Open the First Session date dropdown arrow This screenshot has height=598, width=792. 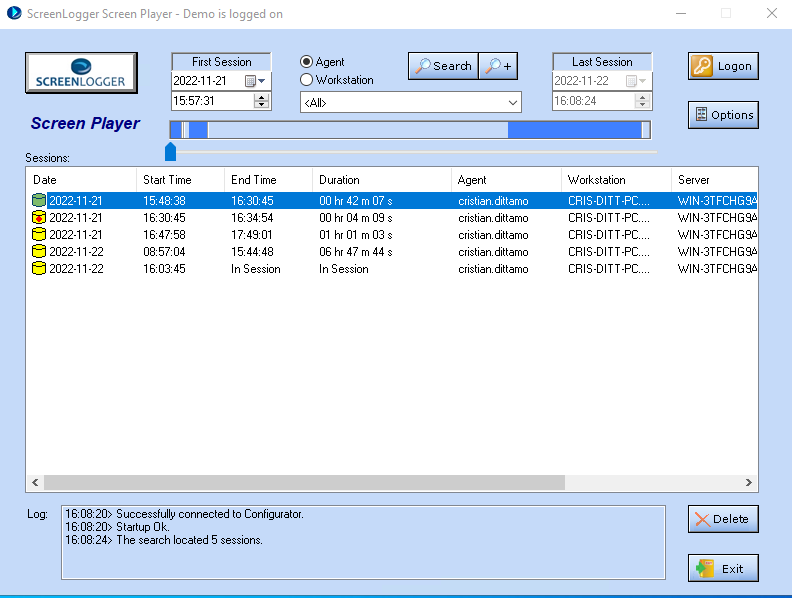[x=263, y=81]
